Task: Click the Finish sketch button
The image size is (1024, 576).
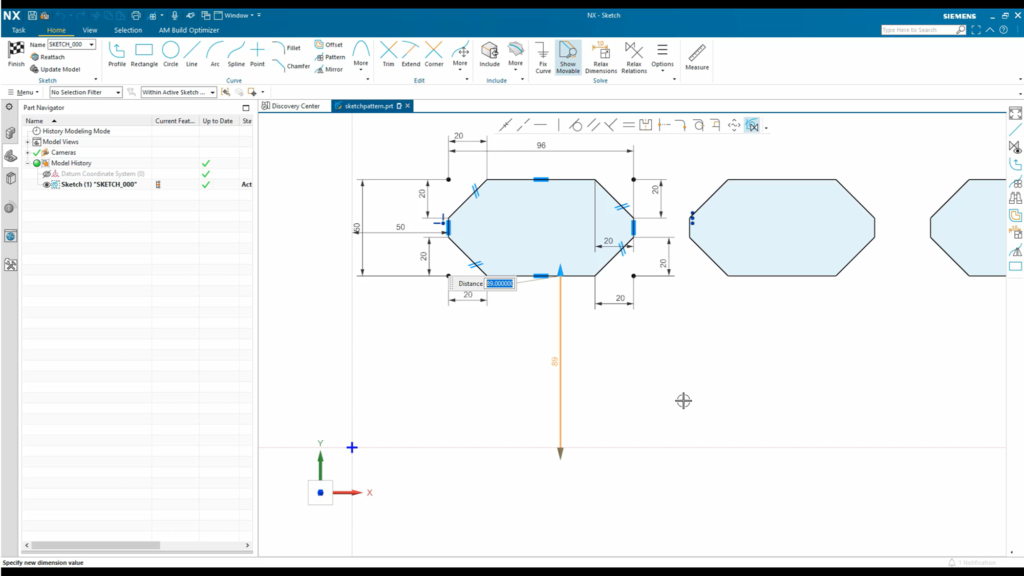Action: pos(15,55)
